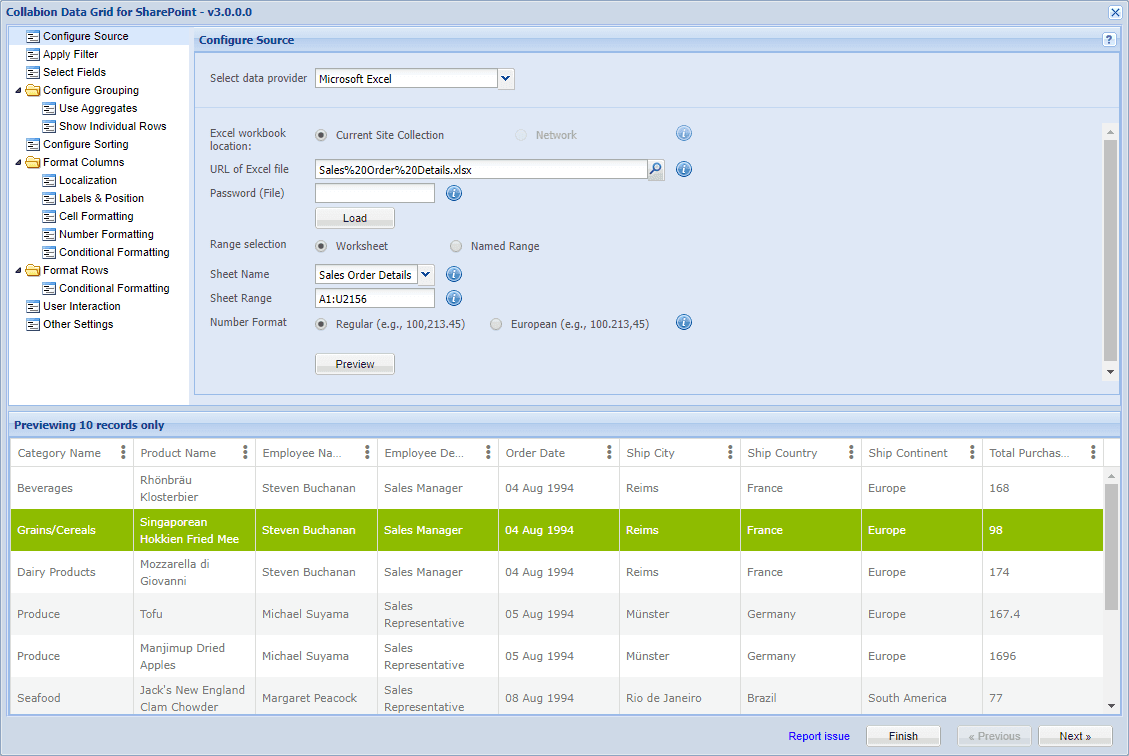Click the Finish button
Image resolution: width=1129 pixels, height=756 pixels.
pos(903,736)
